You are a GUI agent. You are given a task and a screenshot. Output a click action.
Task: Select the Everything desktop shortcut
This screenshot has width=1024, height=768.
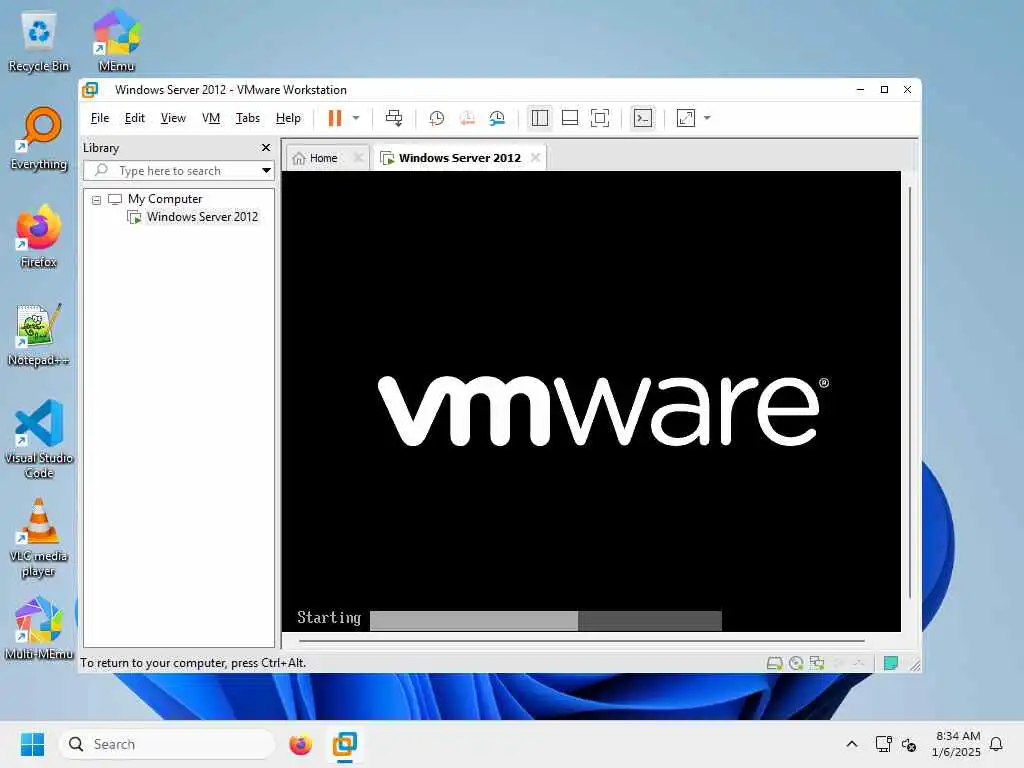tap(39, 139)
